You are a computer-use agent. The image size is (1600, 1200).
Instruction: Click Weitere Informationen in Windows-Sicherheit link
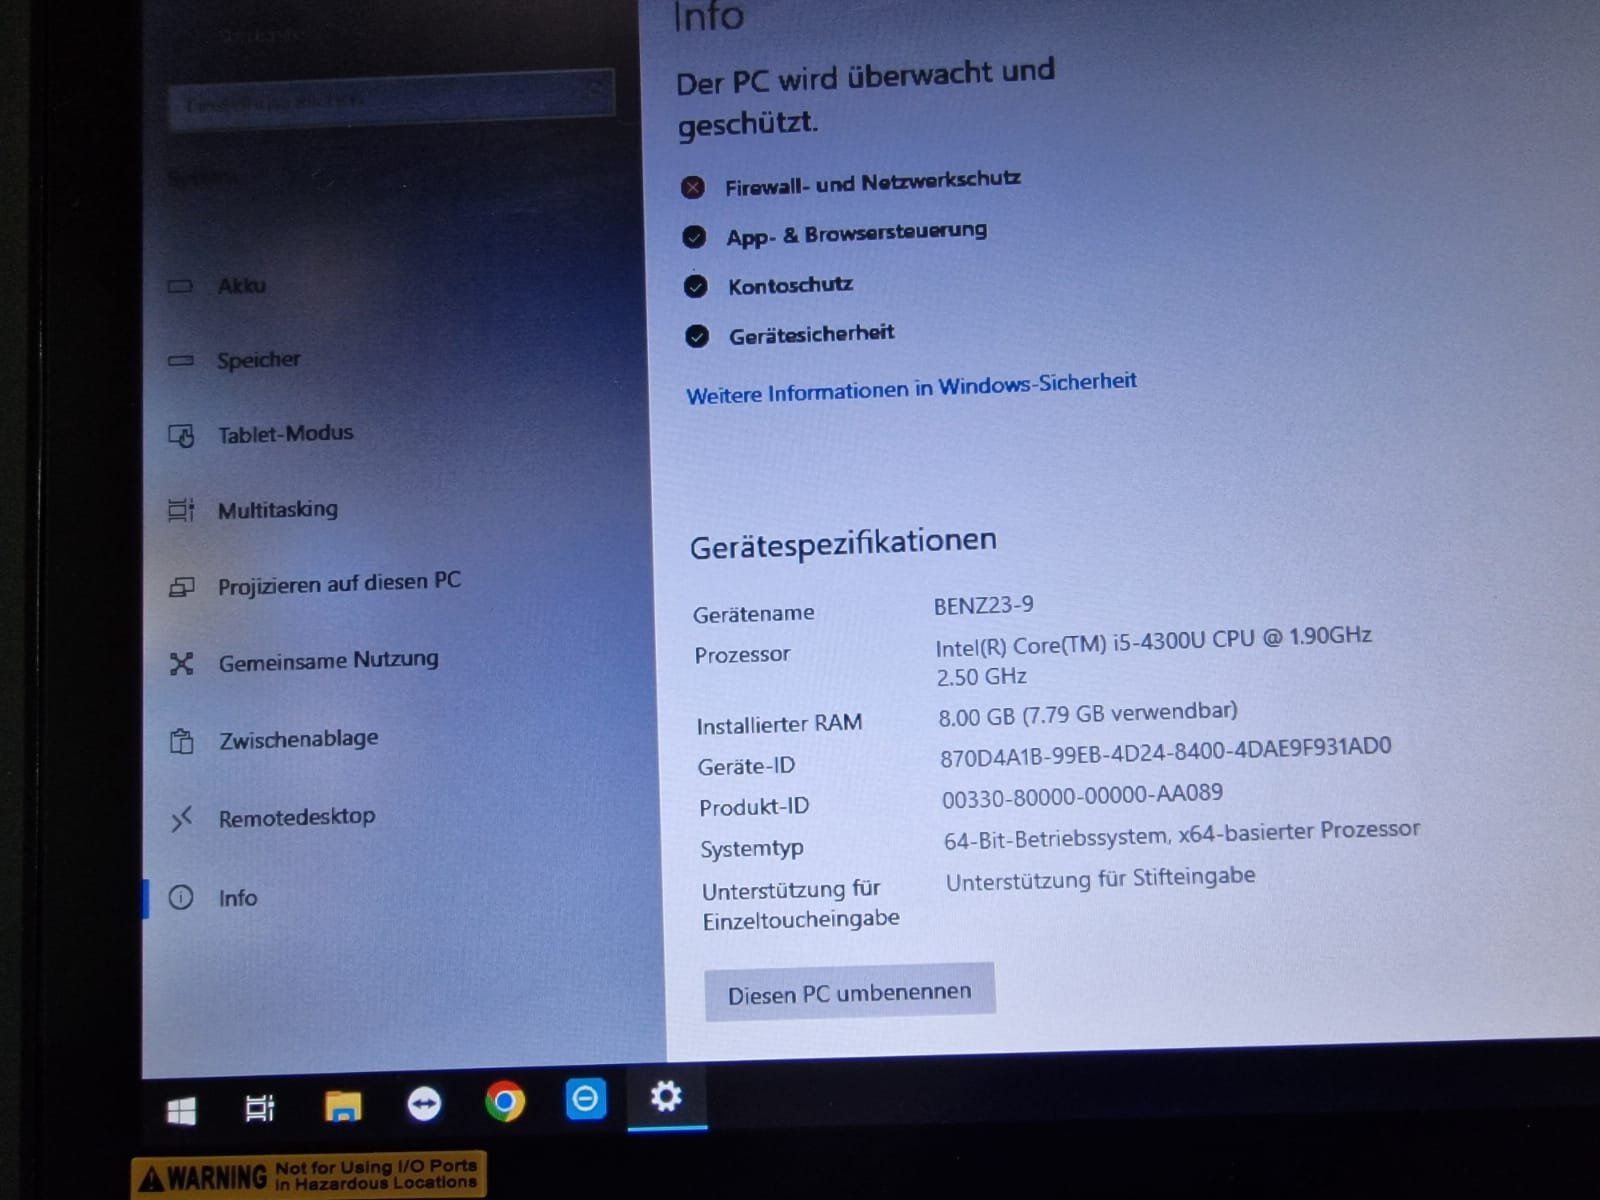pyautogui.click(x=910, y=388)
